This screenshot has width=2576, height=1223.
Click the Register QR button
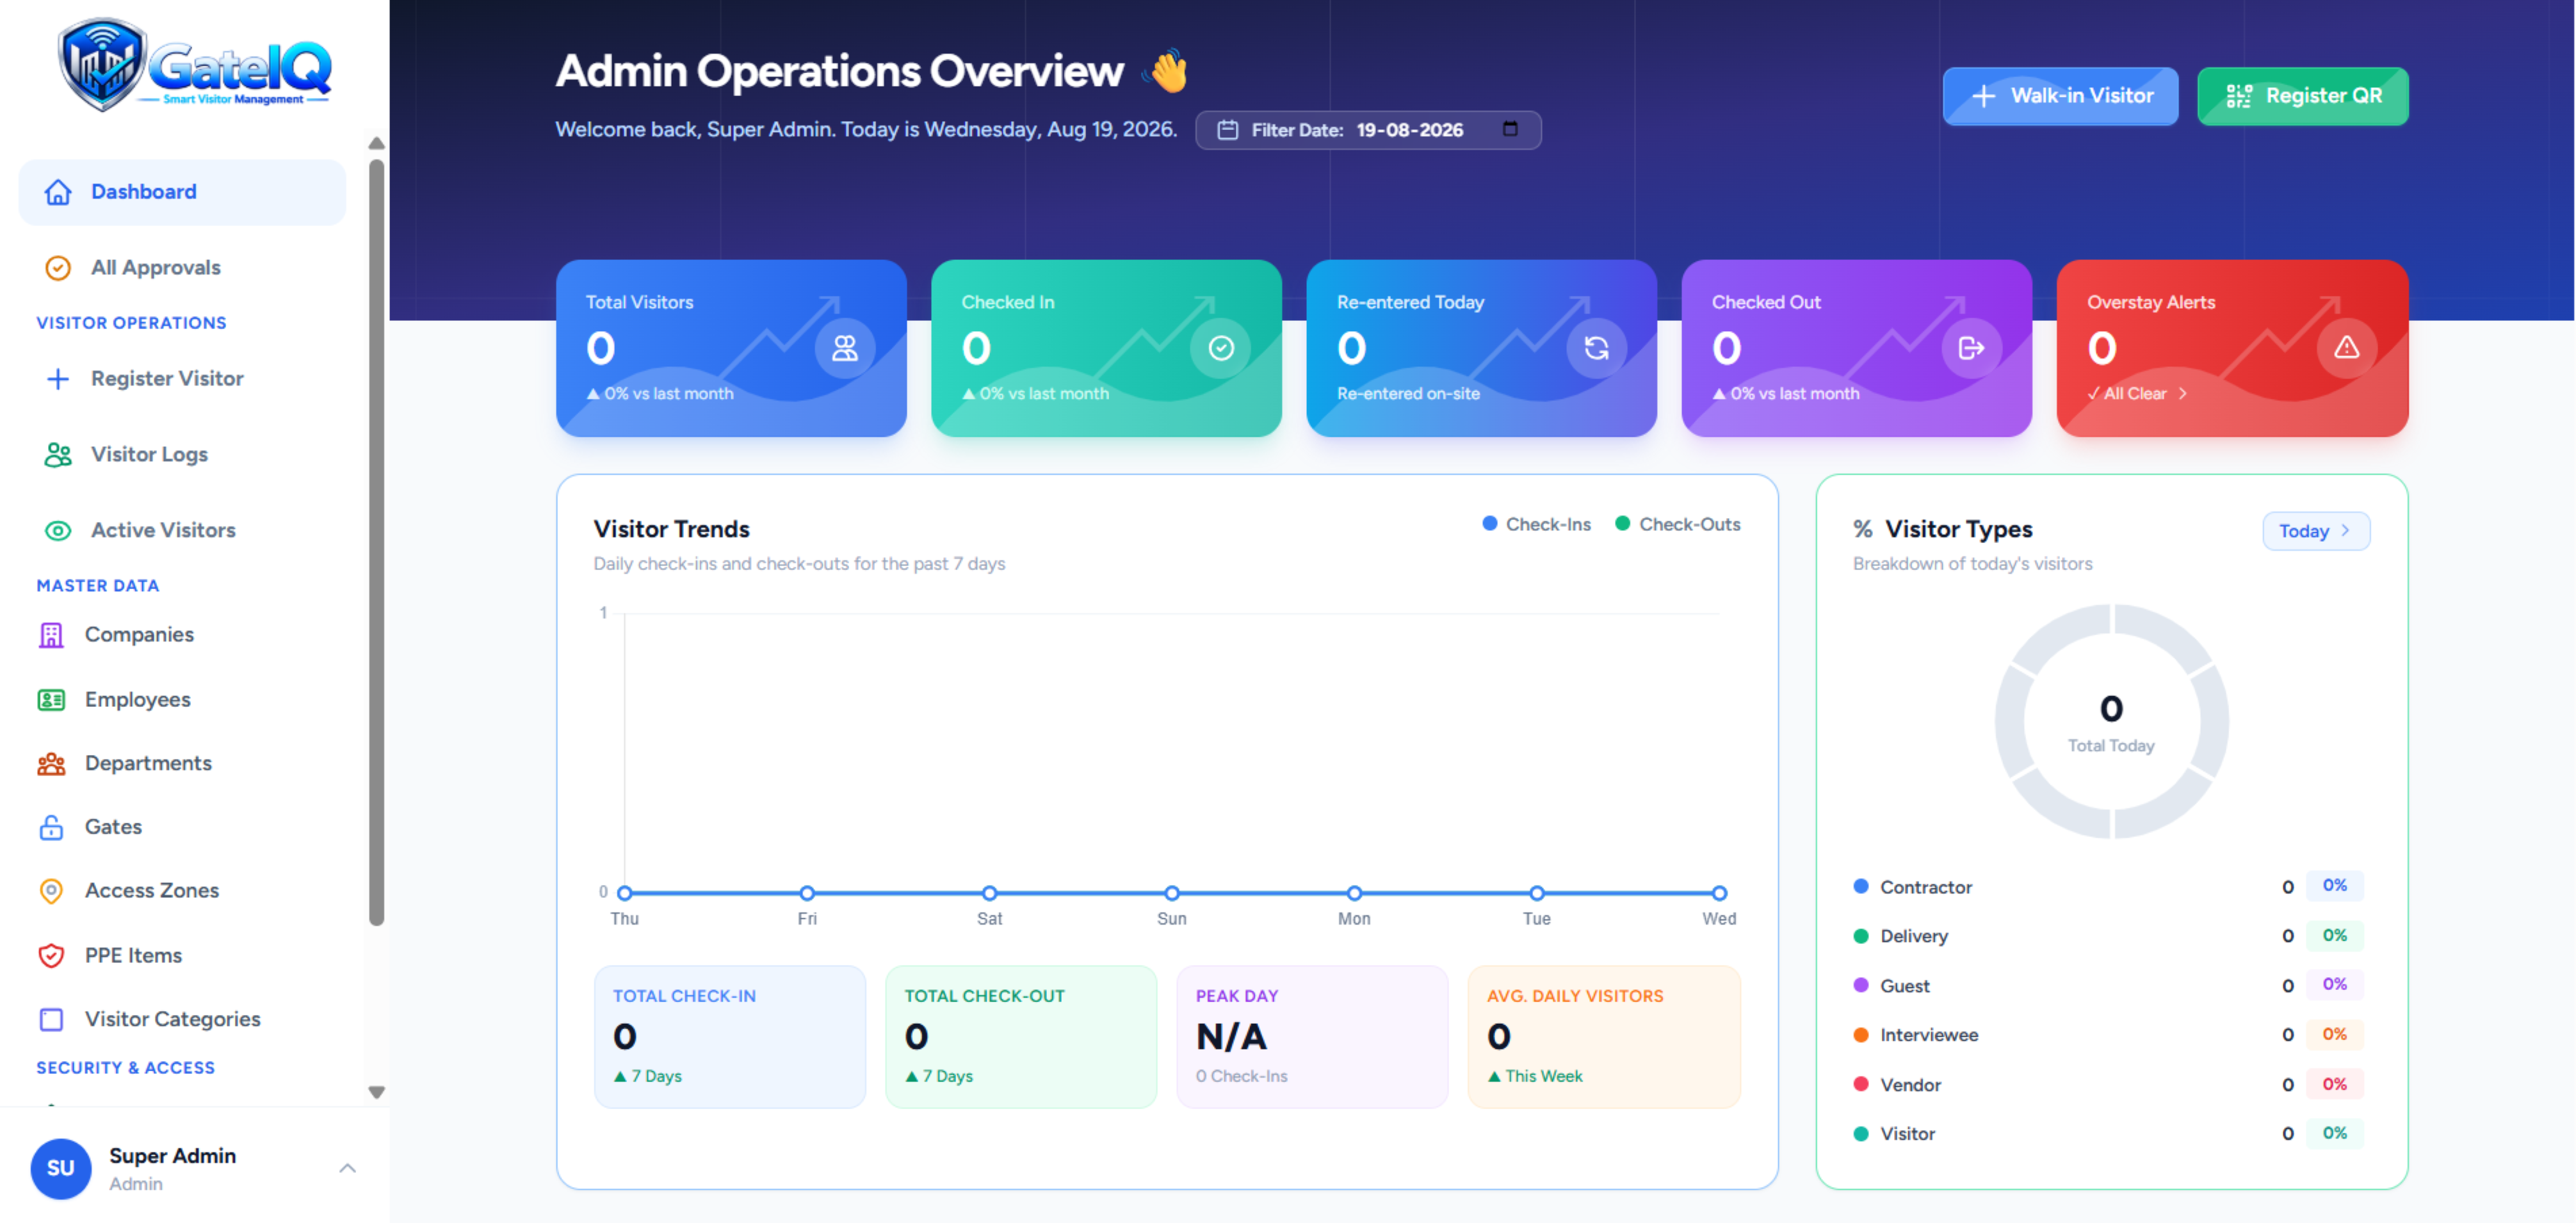(x=2302, y=96)
